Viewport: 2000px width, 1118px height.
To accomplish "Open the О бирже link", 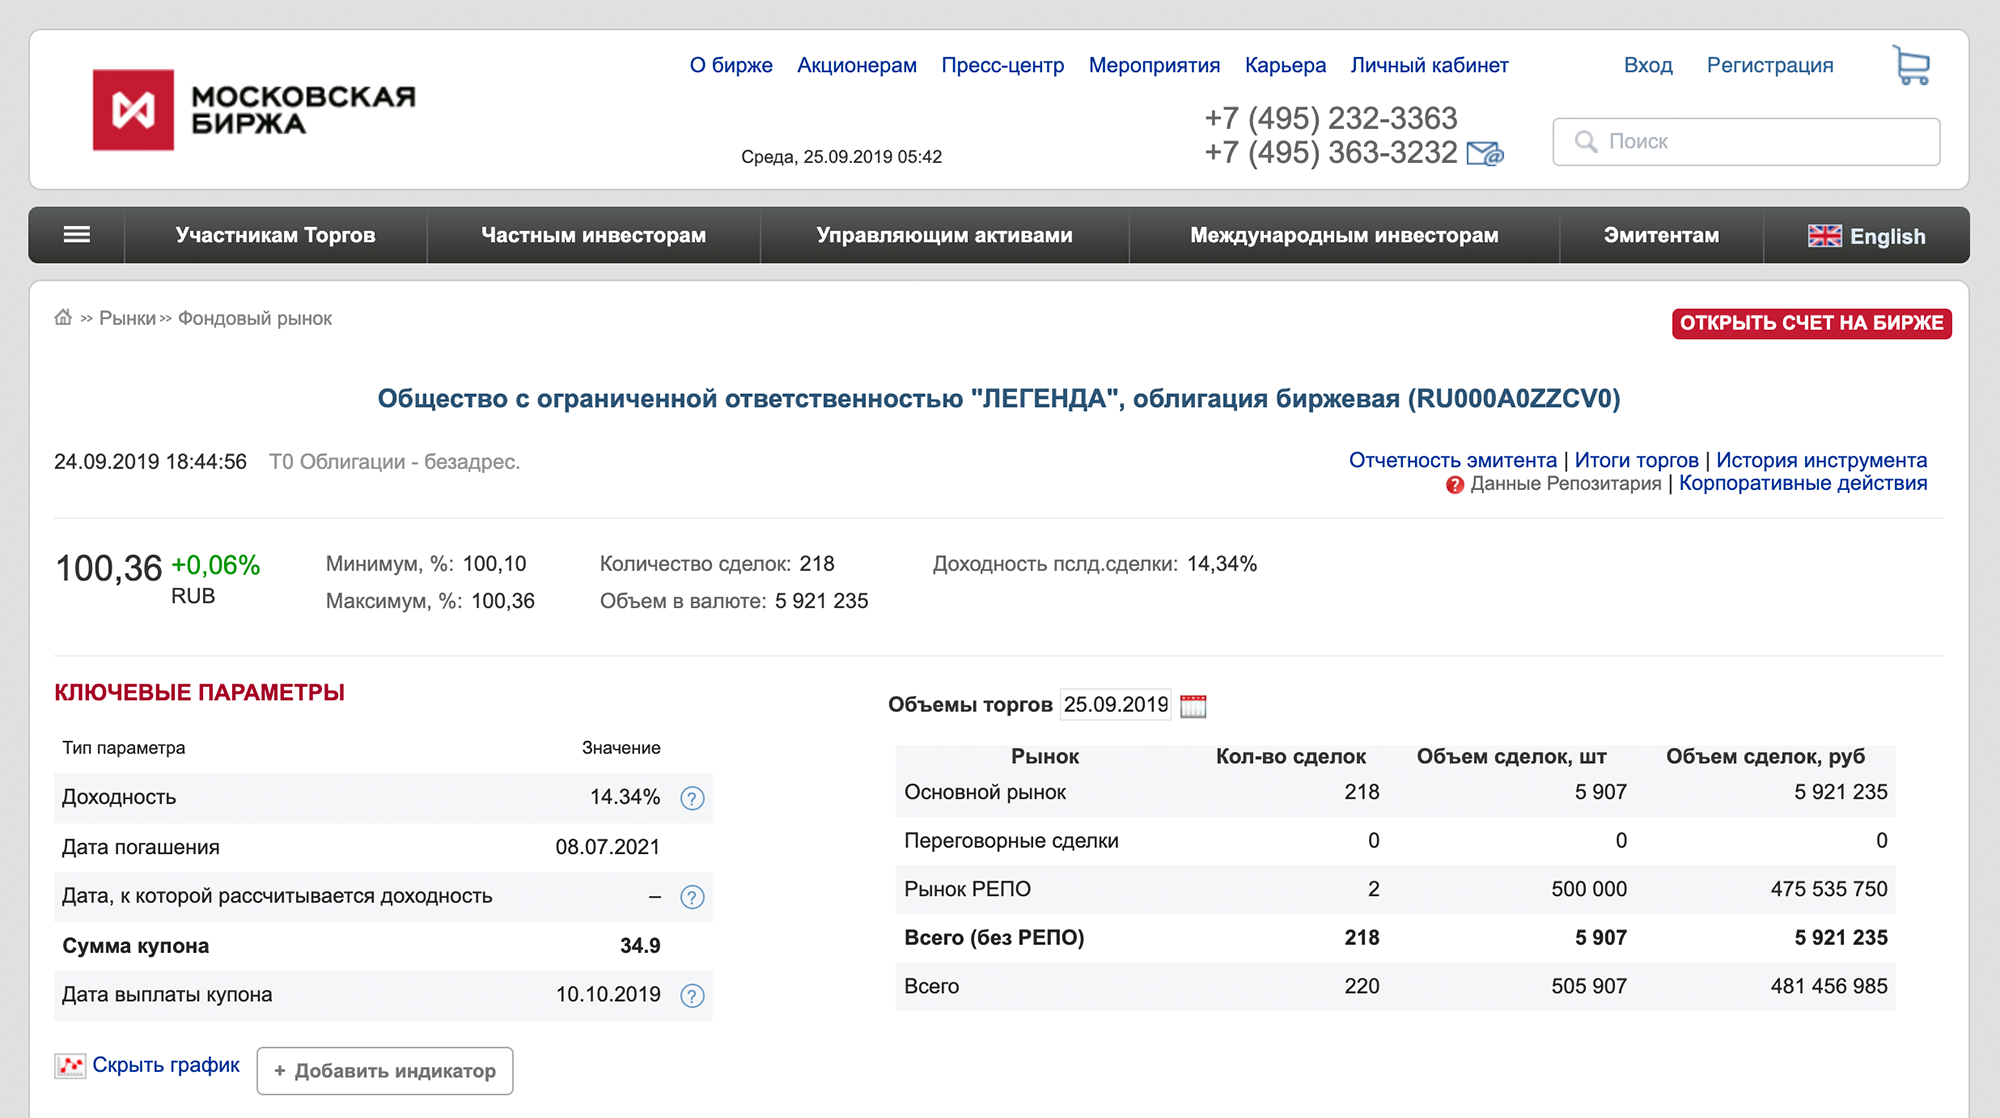I will (x=731, y=65).
